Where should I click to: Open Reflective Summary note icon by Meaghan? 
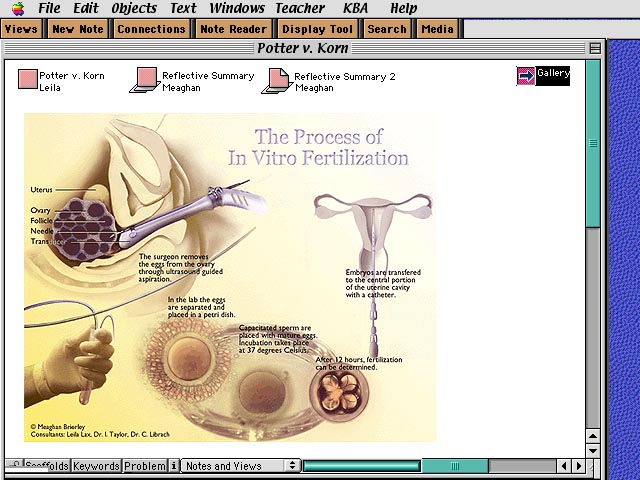click(144, 80)
